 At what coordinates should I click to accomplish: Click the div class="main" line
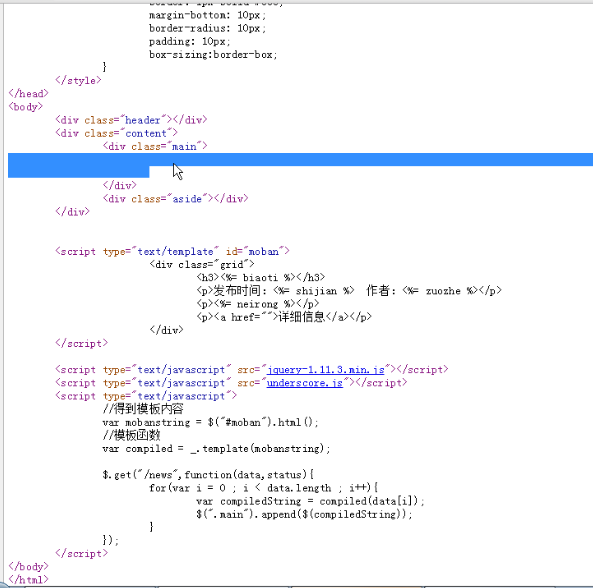coord(155,146)
